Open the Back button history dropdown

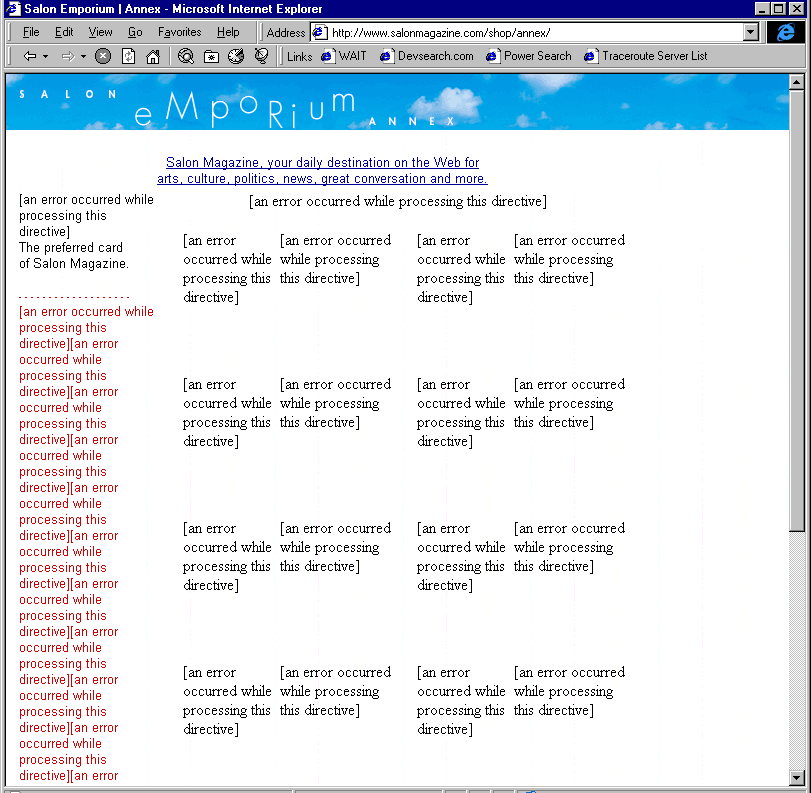pos(46,56)
